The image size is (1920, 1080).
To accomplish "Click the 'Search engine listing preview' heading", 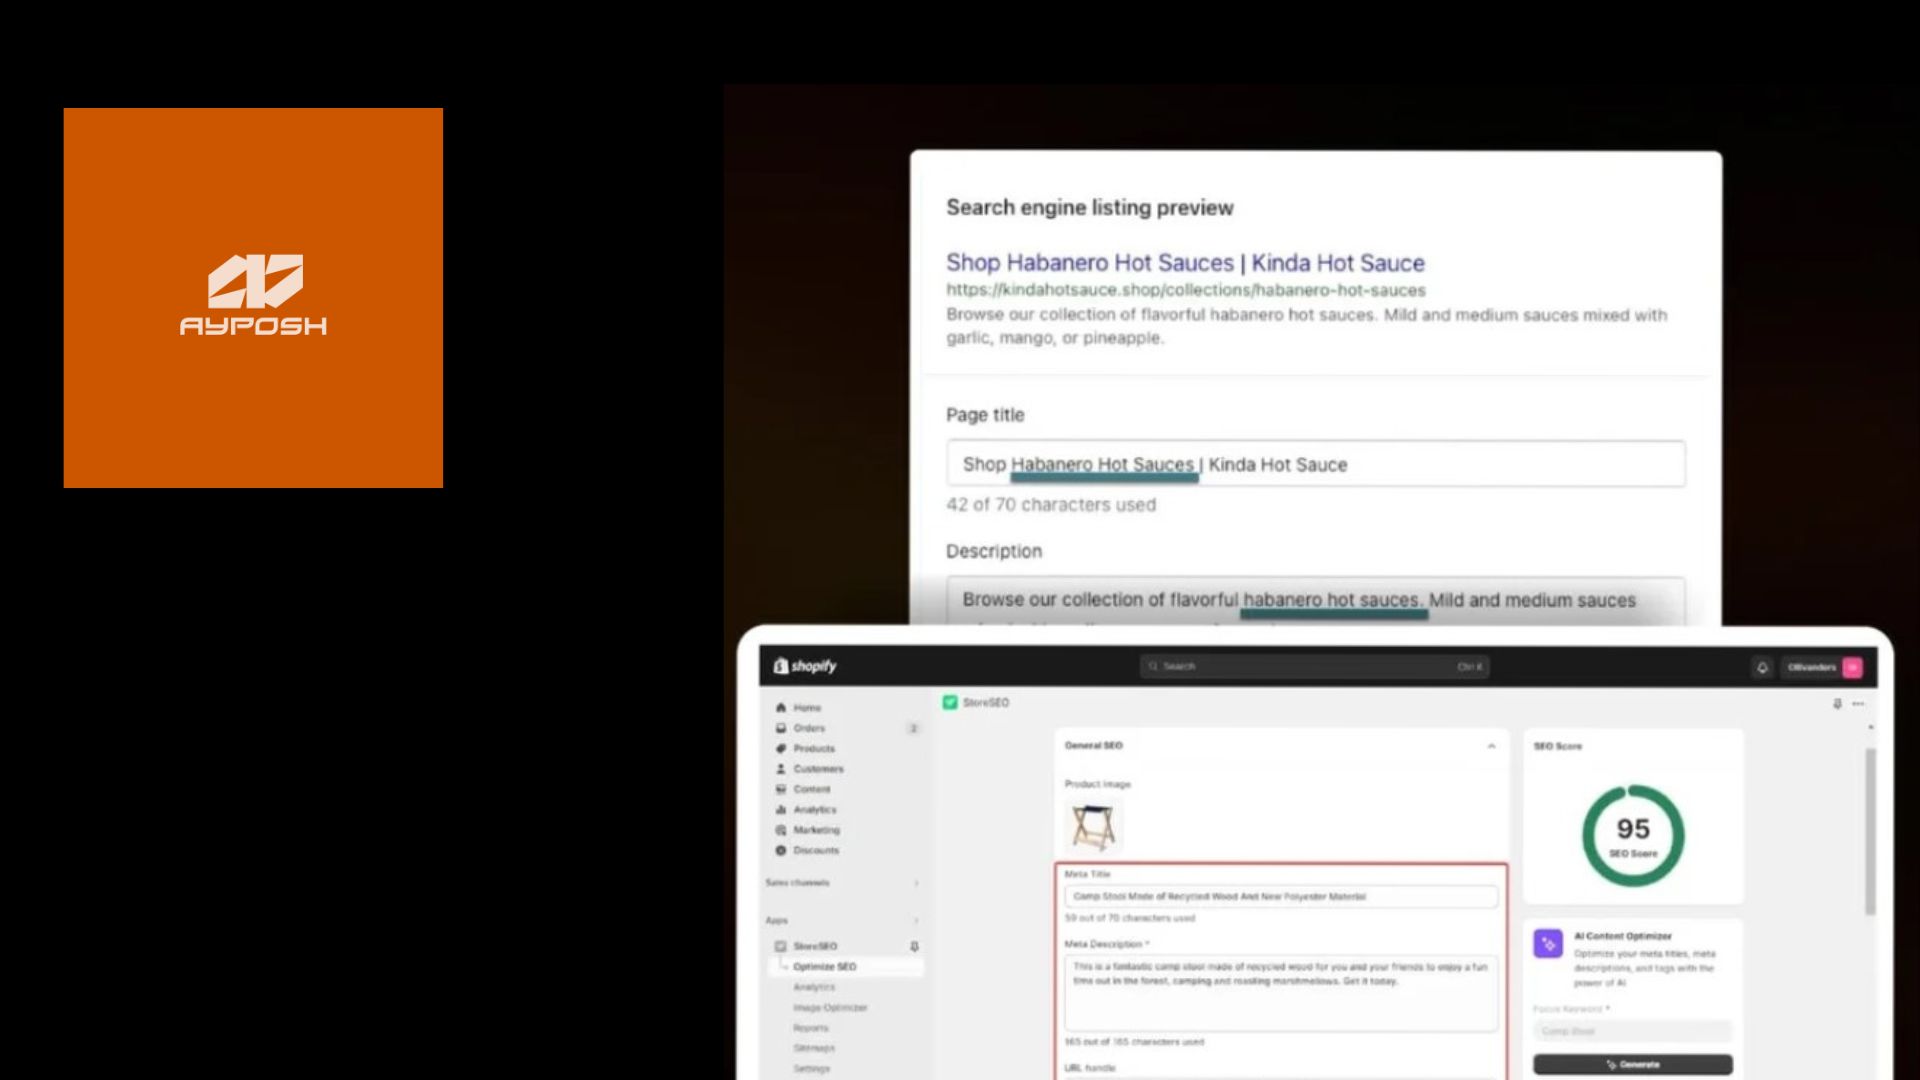I will pos(1089,207).
